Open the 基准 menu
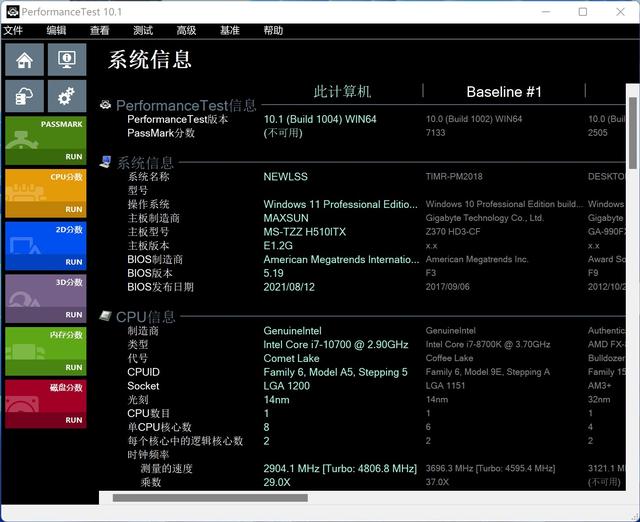The image size is (640, 522). point(229,31)
